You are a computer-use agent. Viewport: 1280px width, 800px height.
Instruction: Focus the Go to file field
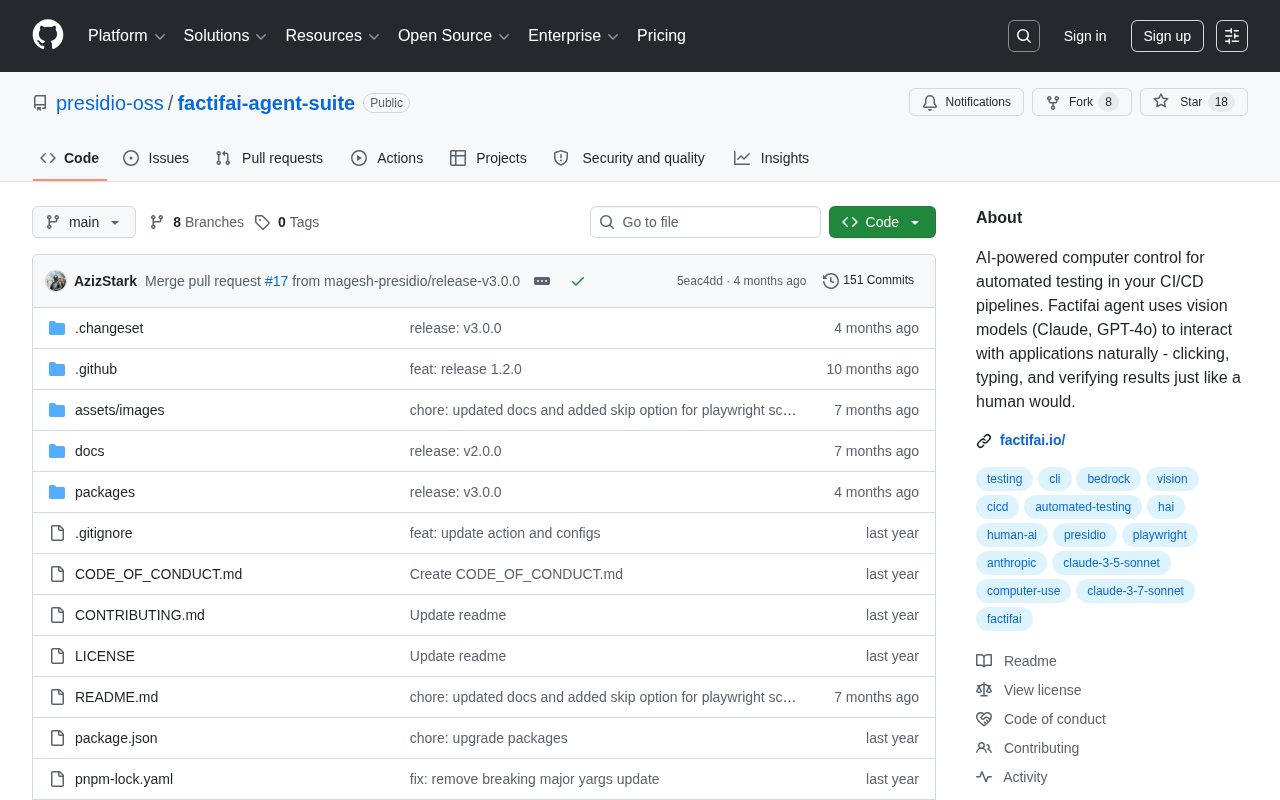[x=705, y=222]
